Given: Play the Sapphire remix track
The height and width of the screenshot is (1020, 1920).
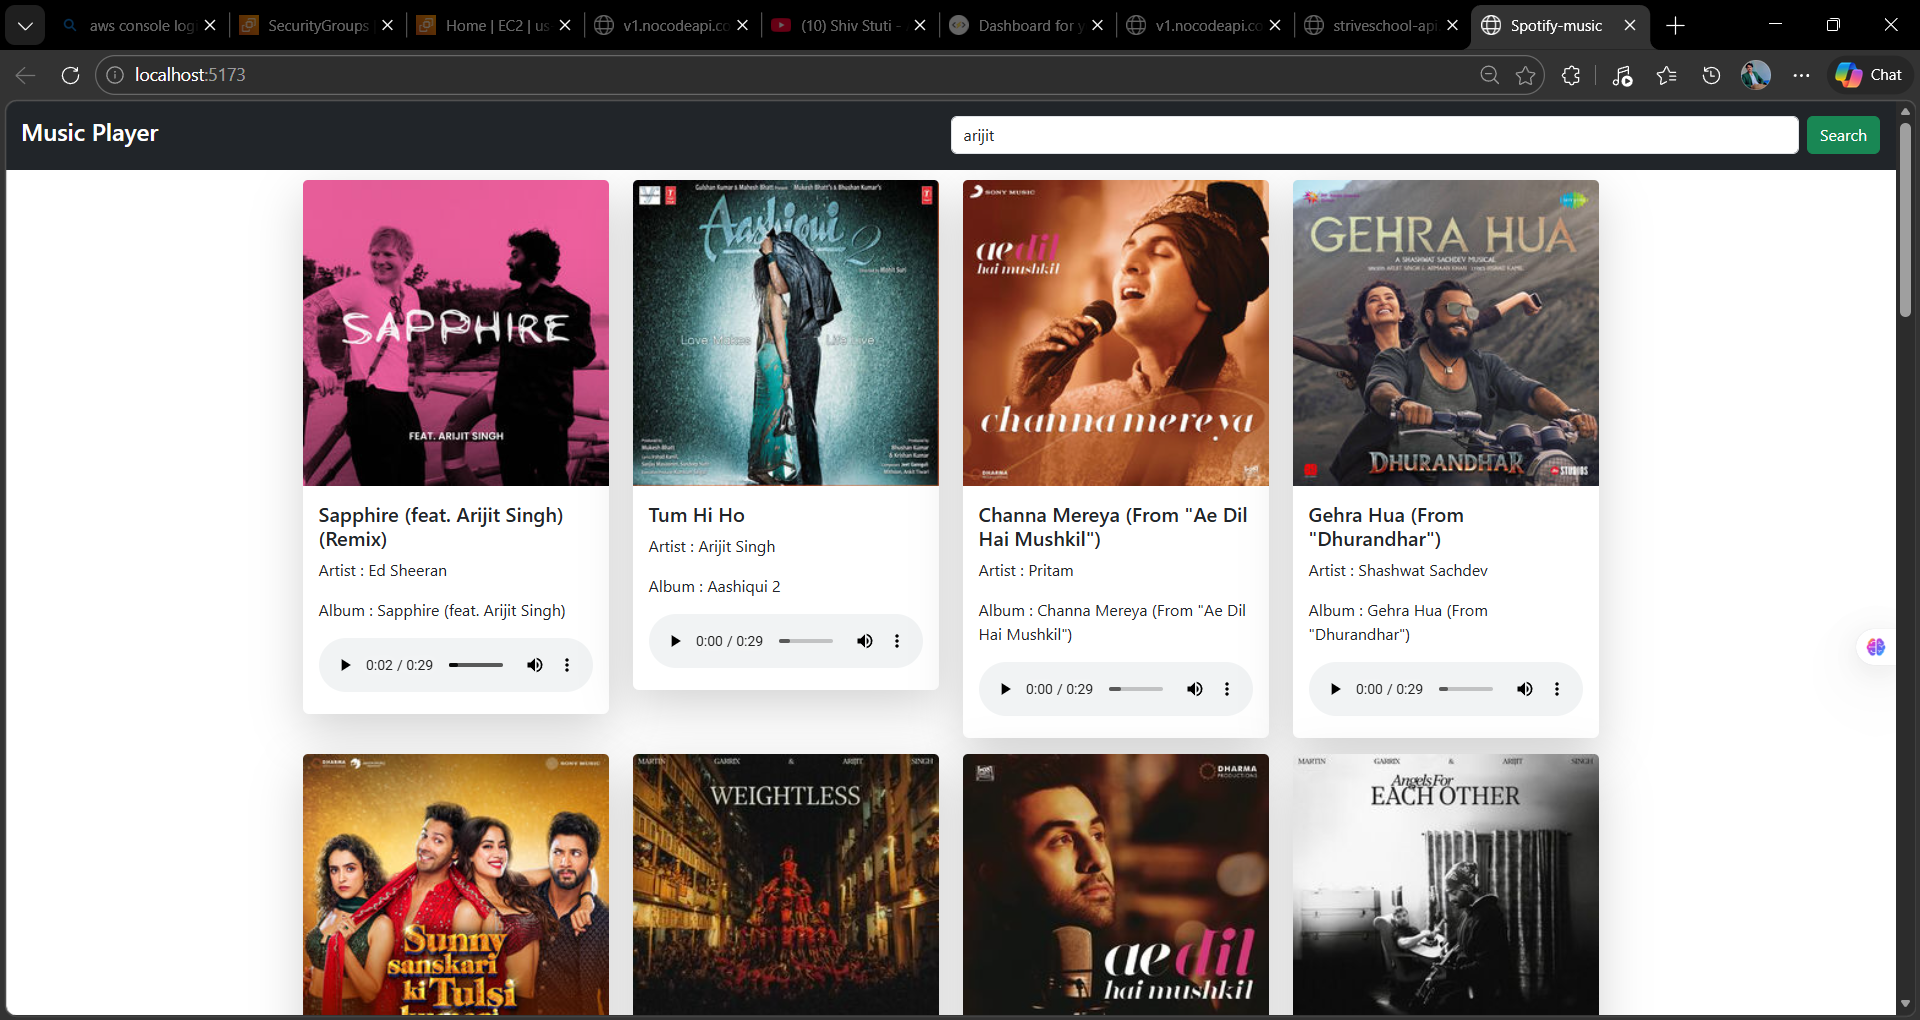Looking at the screenshot, I should pos(345,664).
